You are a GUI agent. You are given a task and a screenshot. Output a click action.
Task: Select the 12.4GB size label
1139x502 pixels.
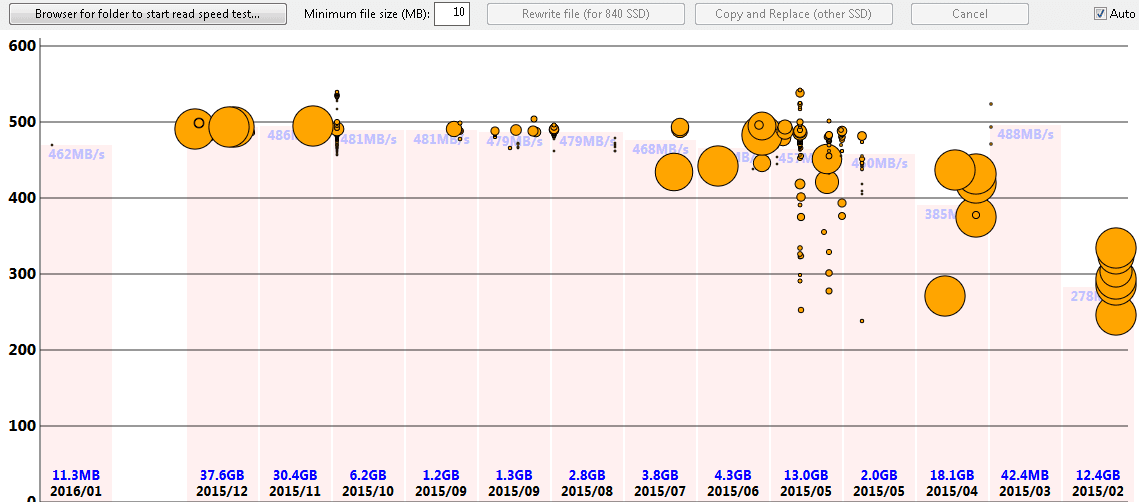tap(1097, 476)
